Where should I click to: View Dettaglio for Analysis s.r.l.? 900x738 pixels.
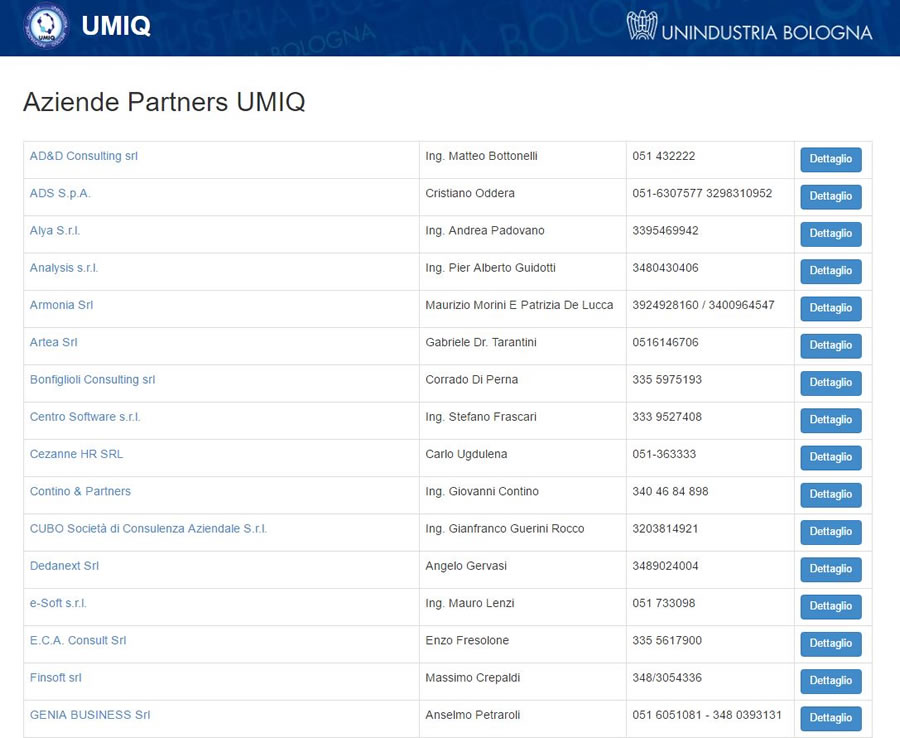point(831,271)
